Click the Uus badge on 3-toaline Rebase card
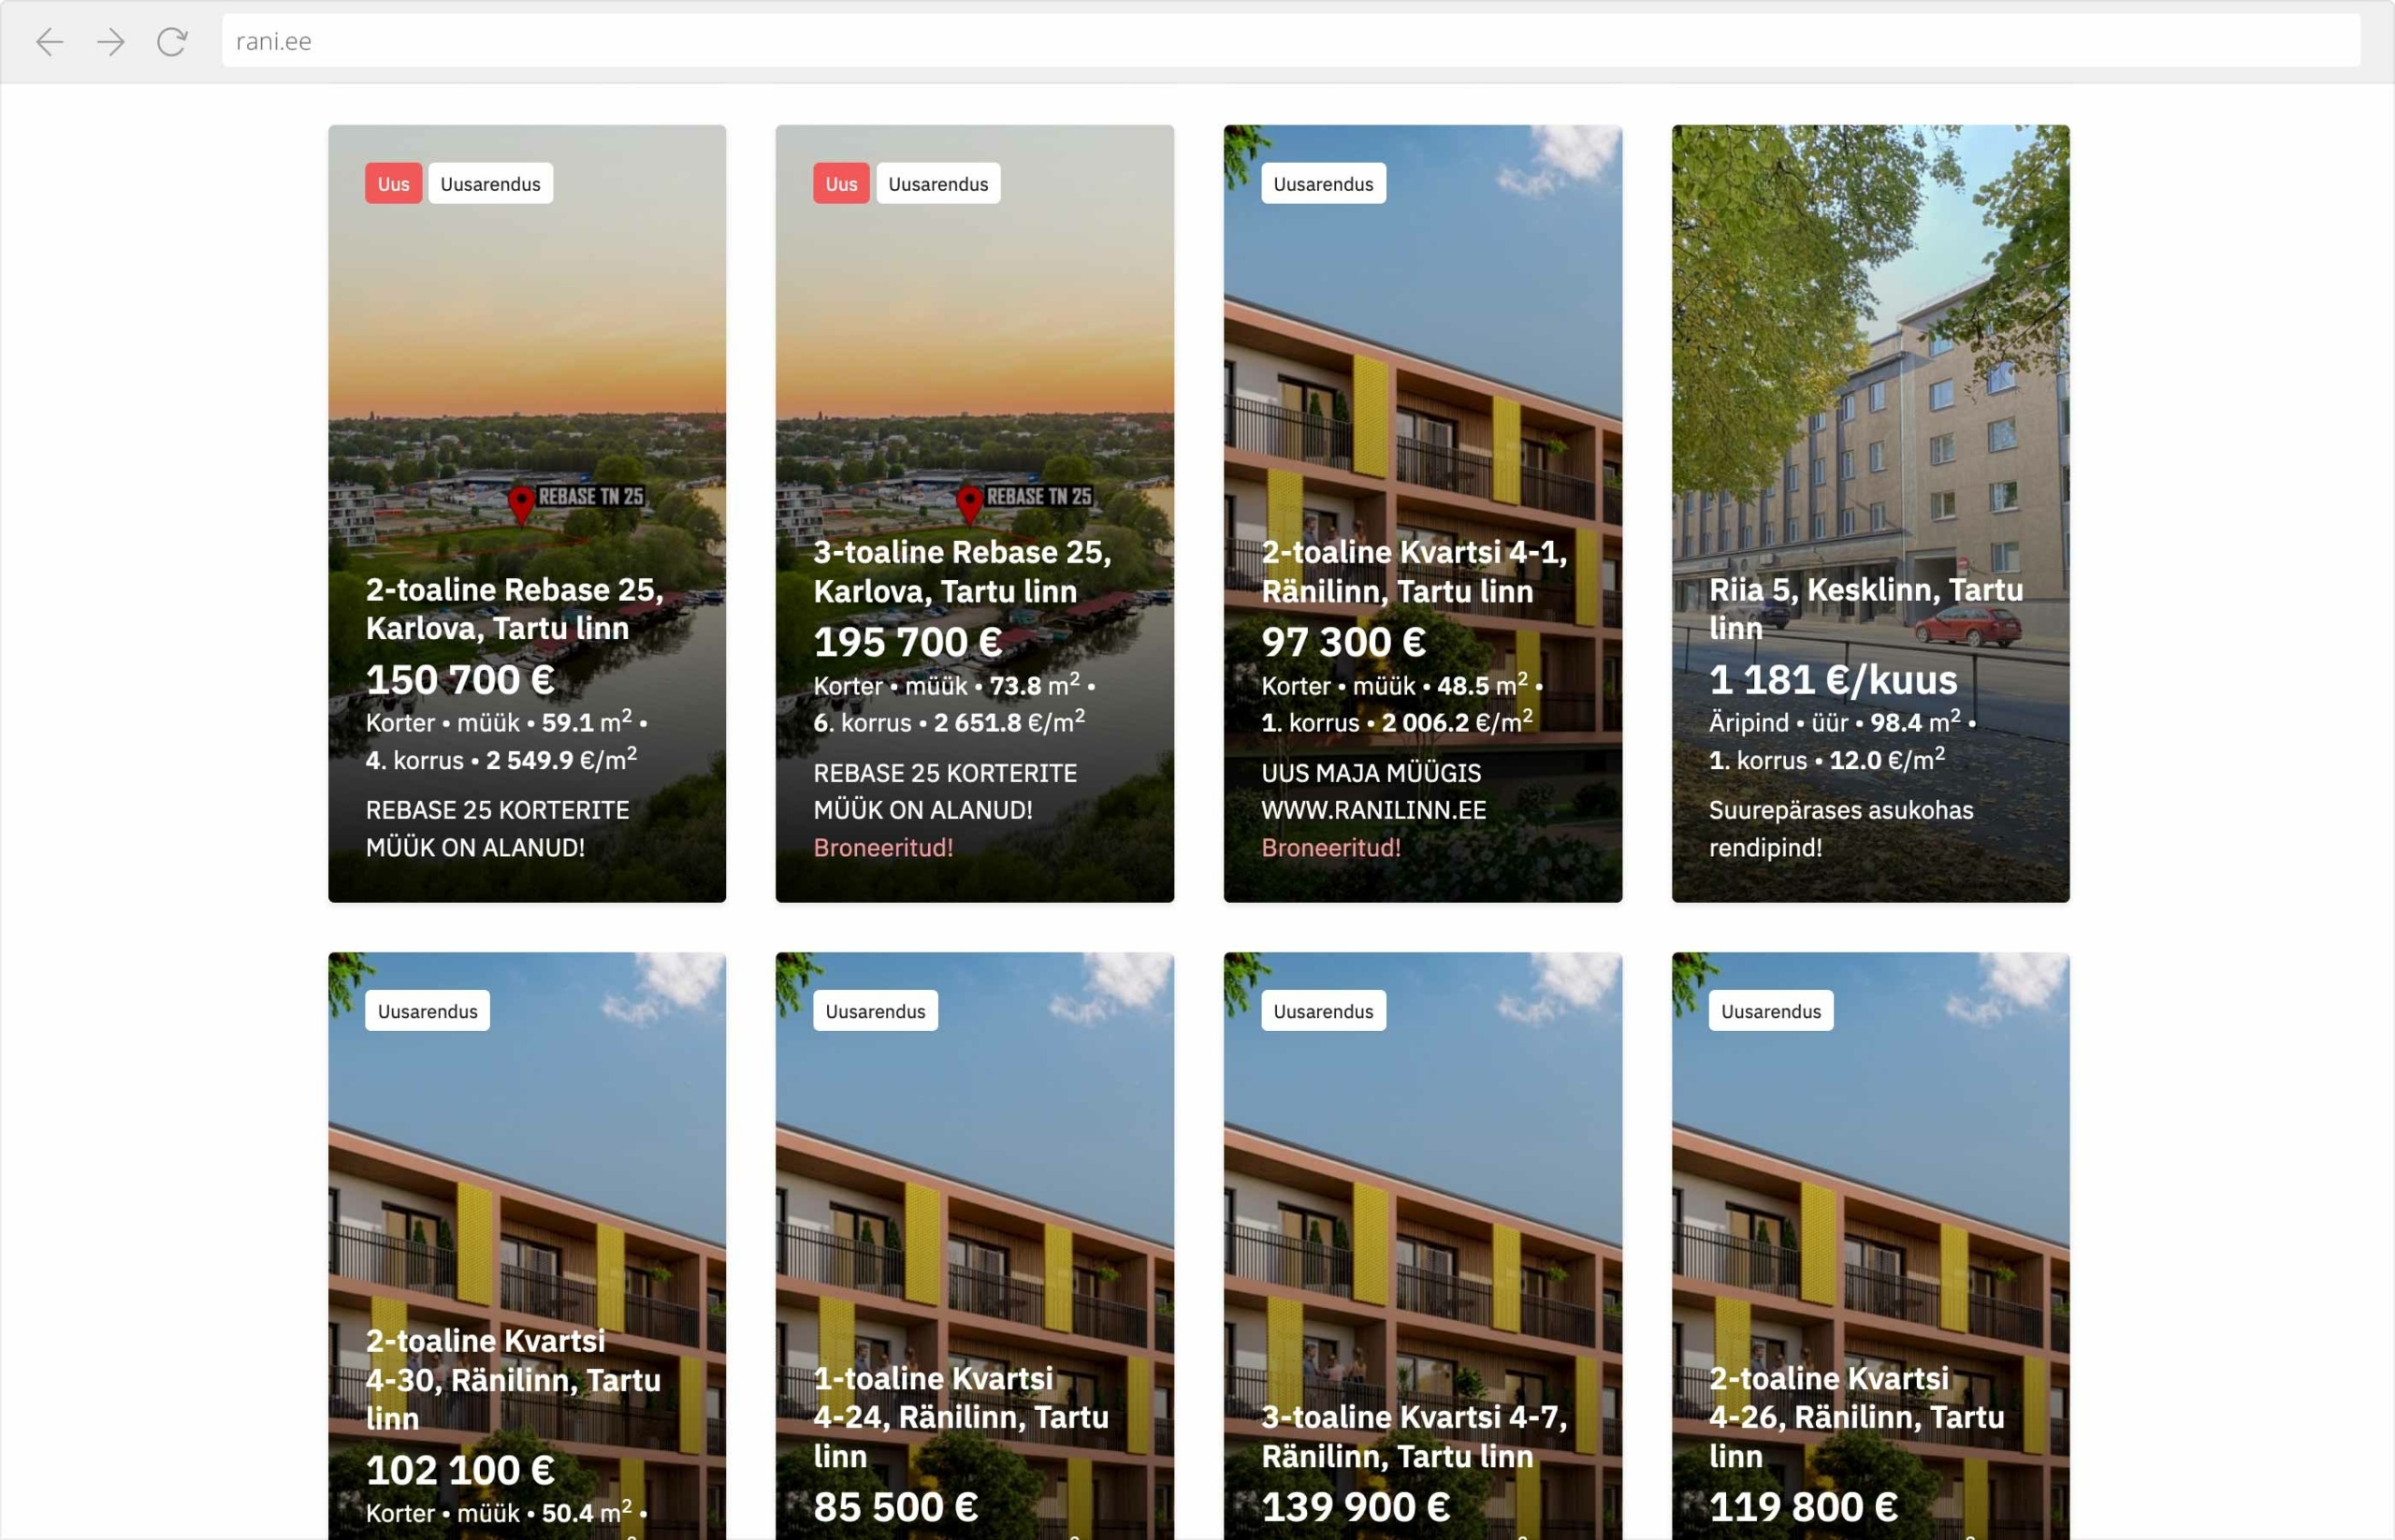Screen dimensions: 2395x1540 click(x=841, y=183)
